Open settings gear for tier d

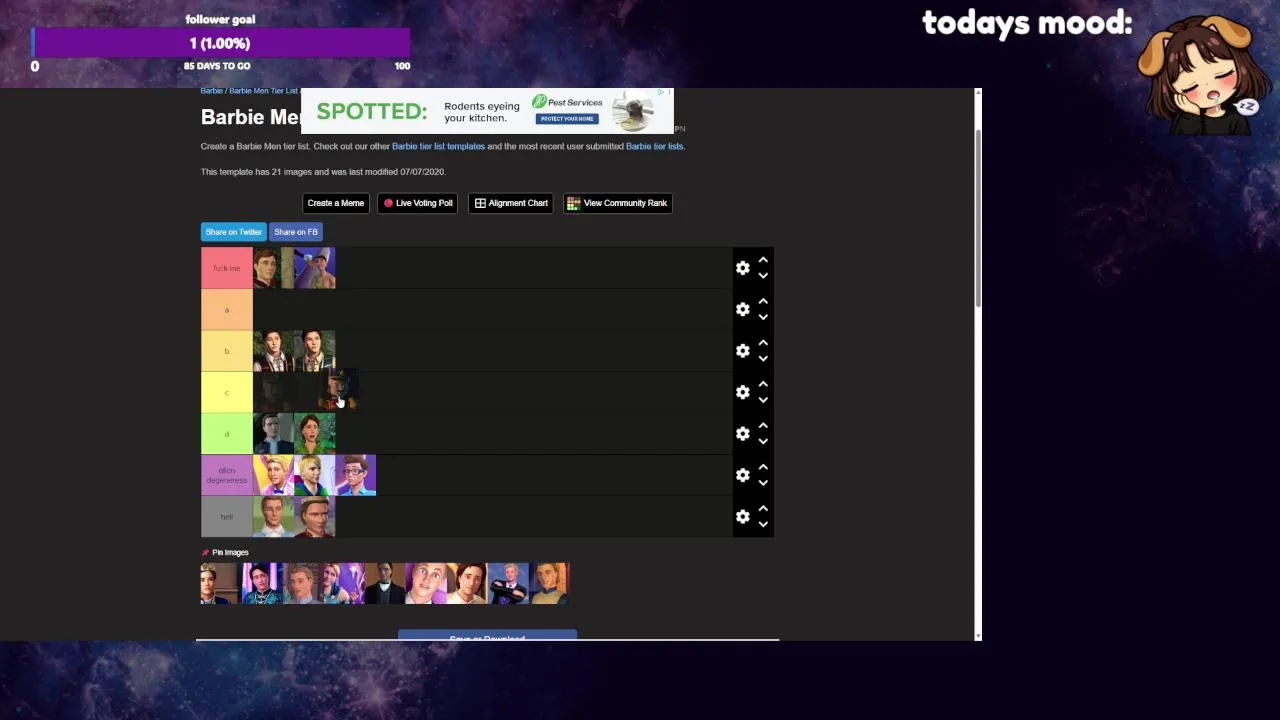[x=742, y=434]
